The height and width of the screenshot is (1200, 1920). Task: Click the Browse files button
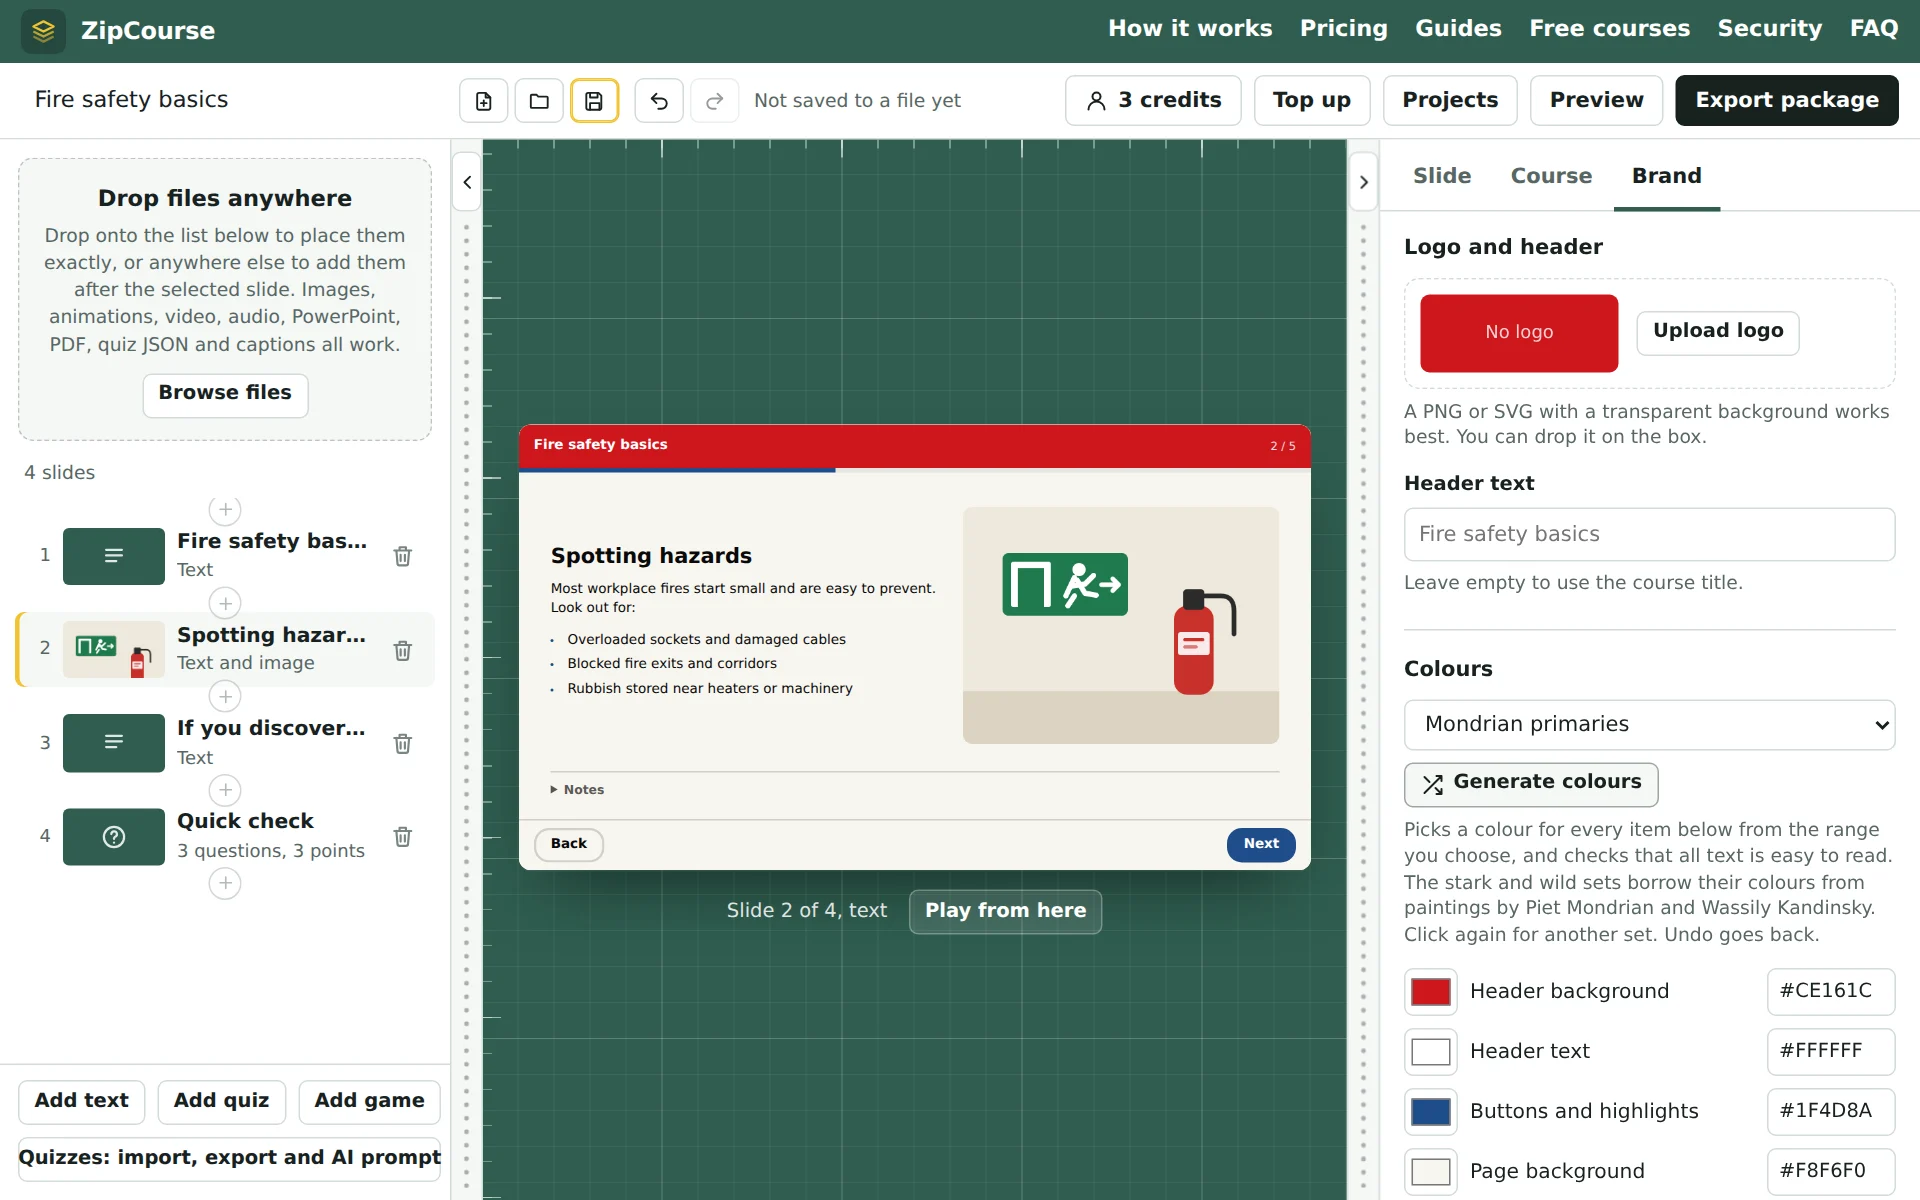point(225,394)
